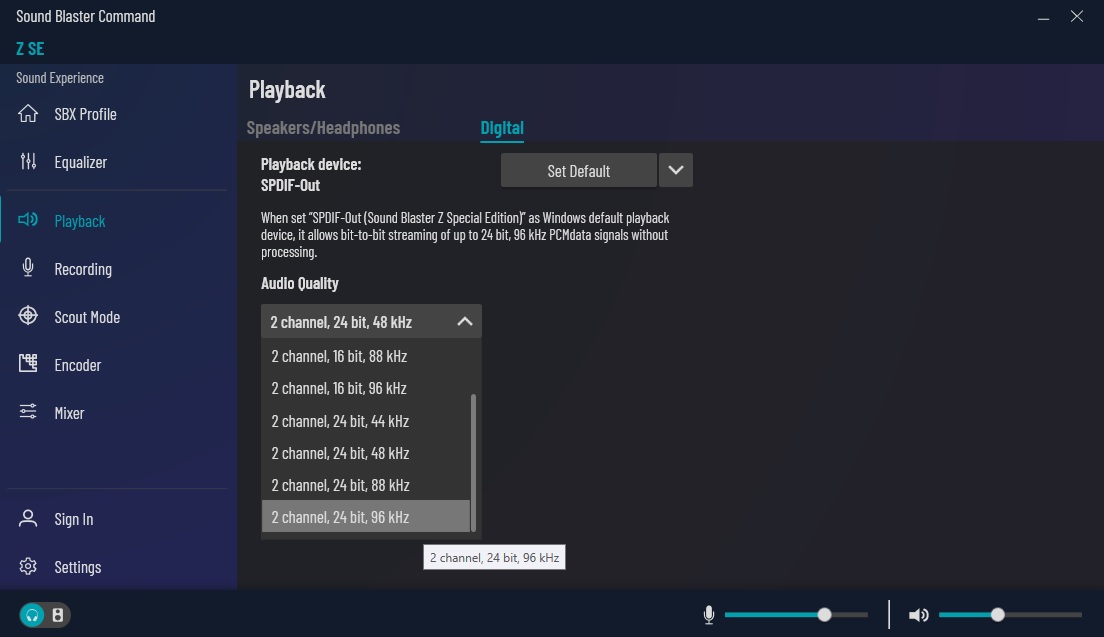
Task: Mute speaker via bottom volume icon
Action: [x=918, y=615]
